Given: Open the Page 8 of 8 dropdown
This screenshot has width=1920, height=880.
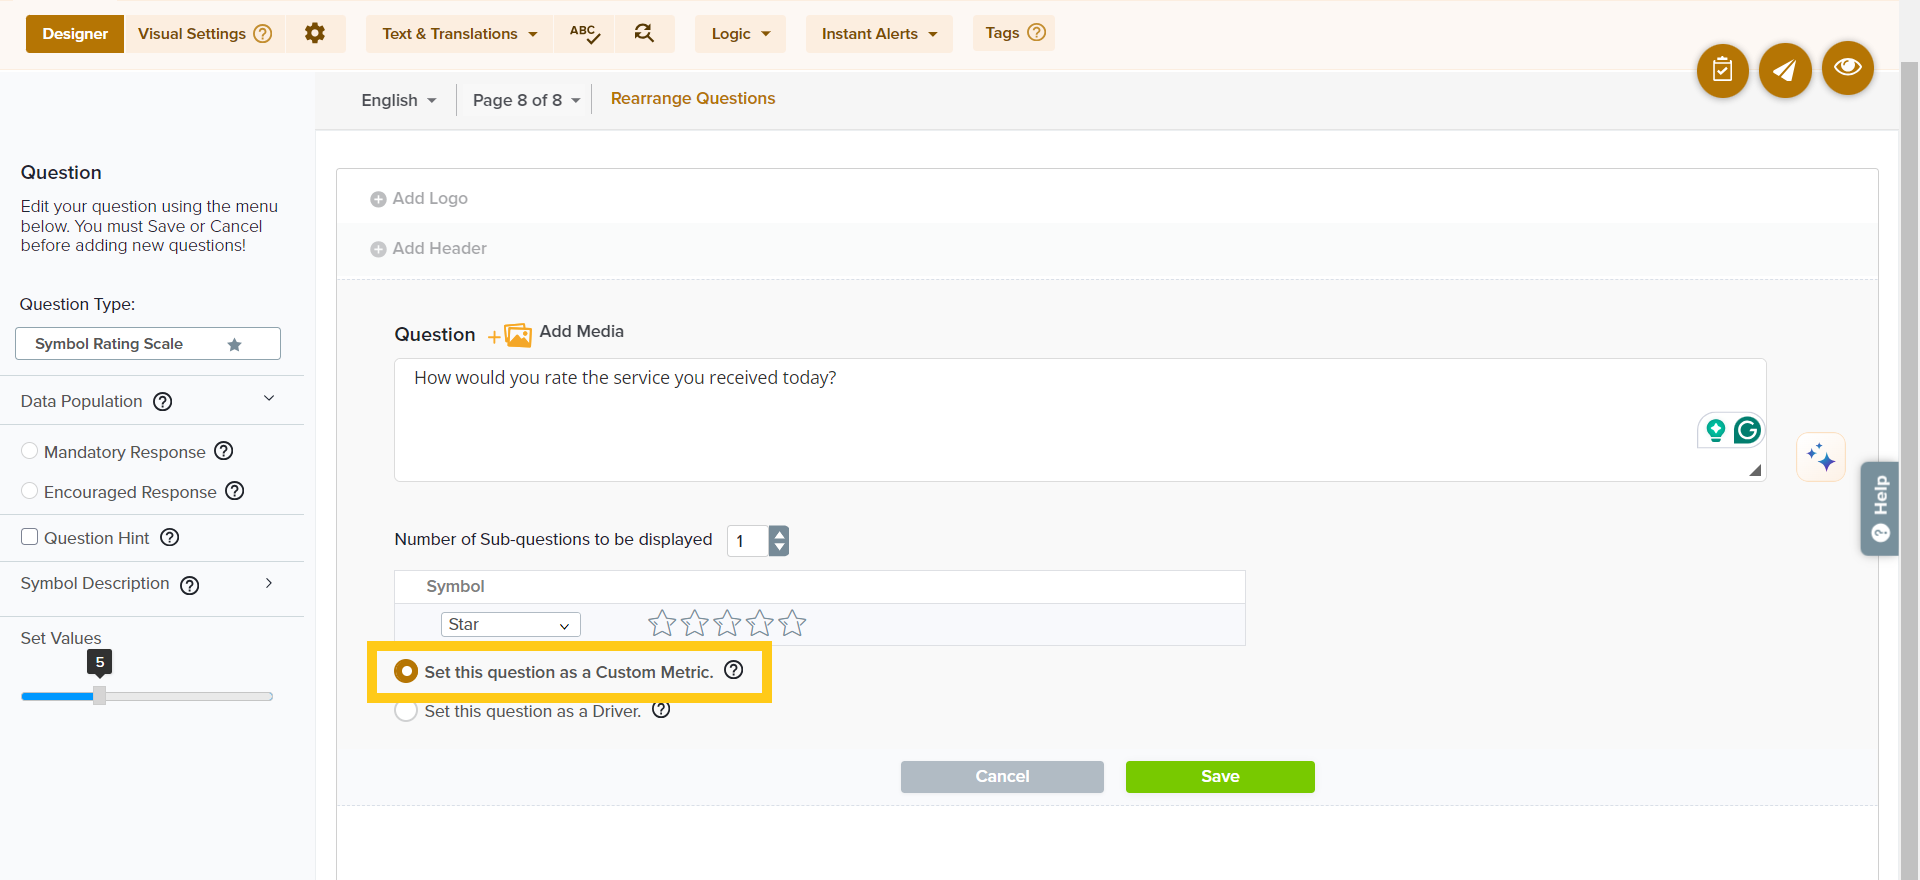Looking at the screenshot, I should pyautogui.click(x=526, y=100).
